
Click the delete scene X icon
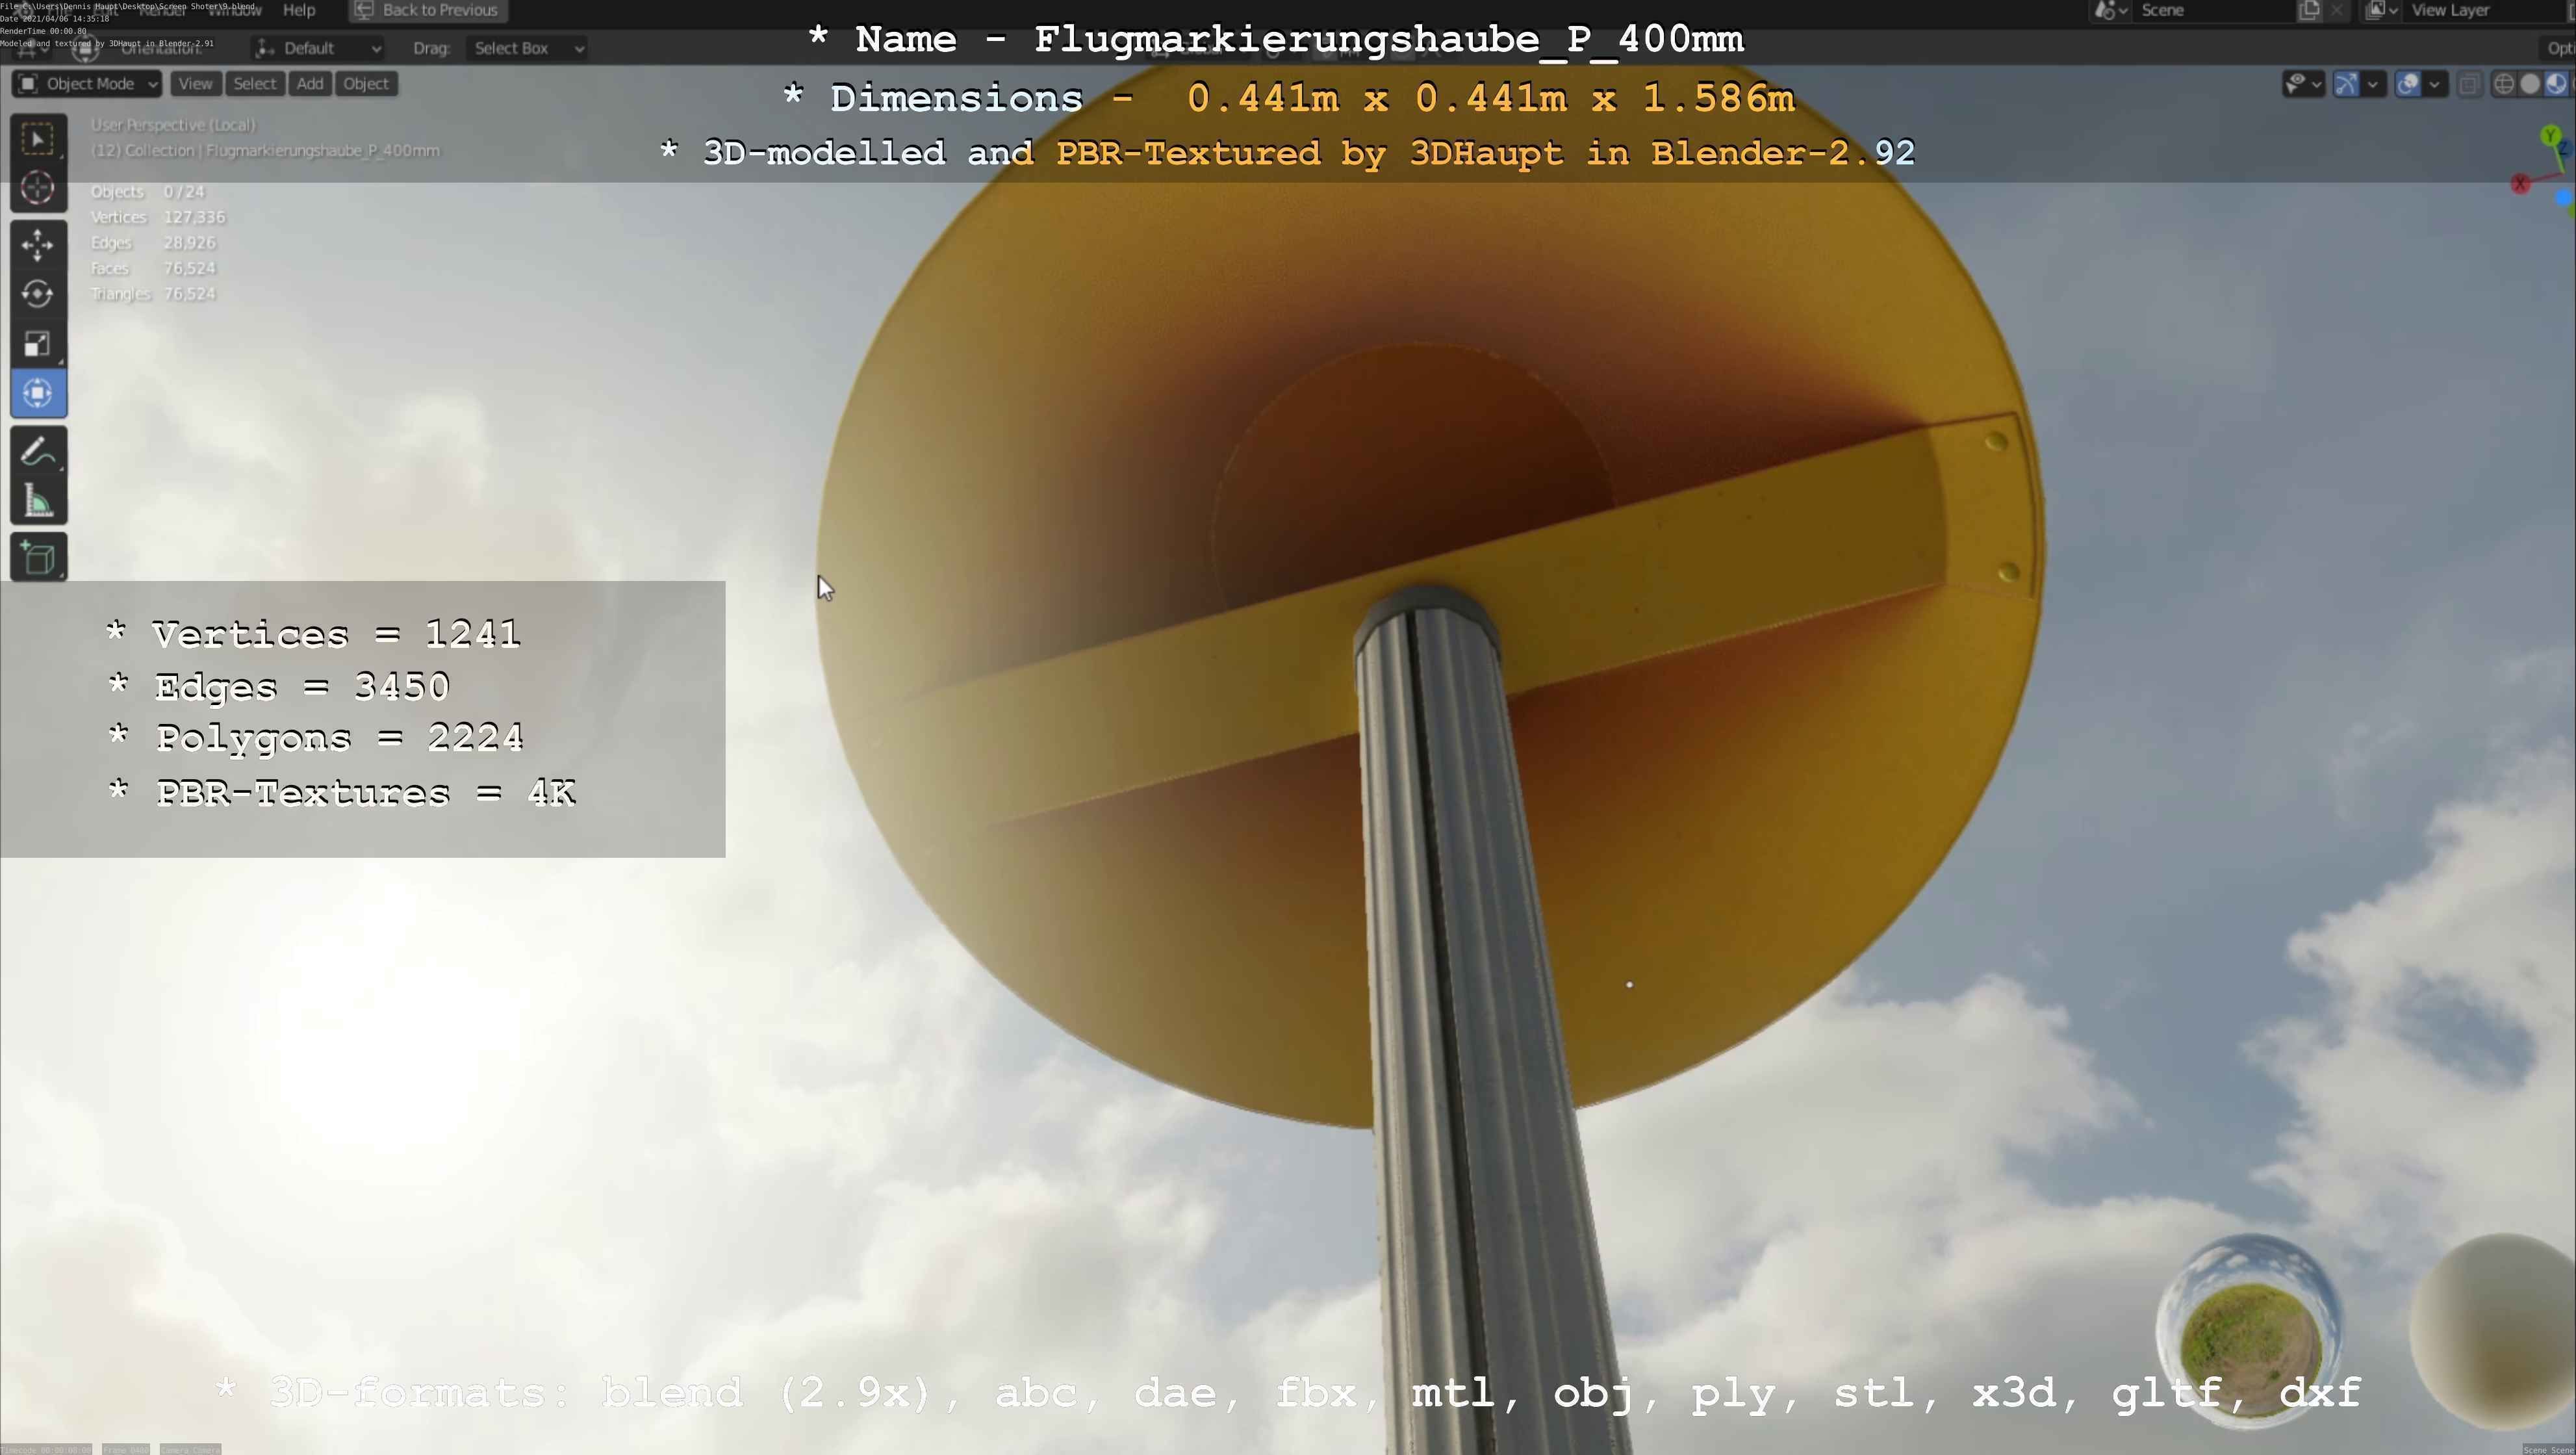coord(2337,10)
